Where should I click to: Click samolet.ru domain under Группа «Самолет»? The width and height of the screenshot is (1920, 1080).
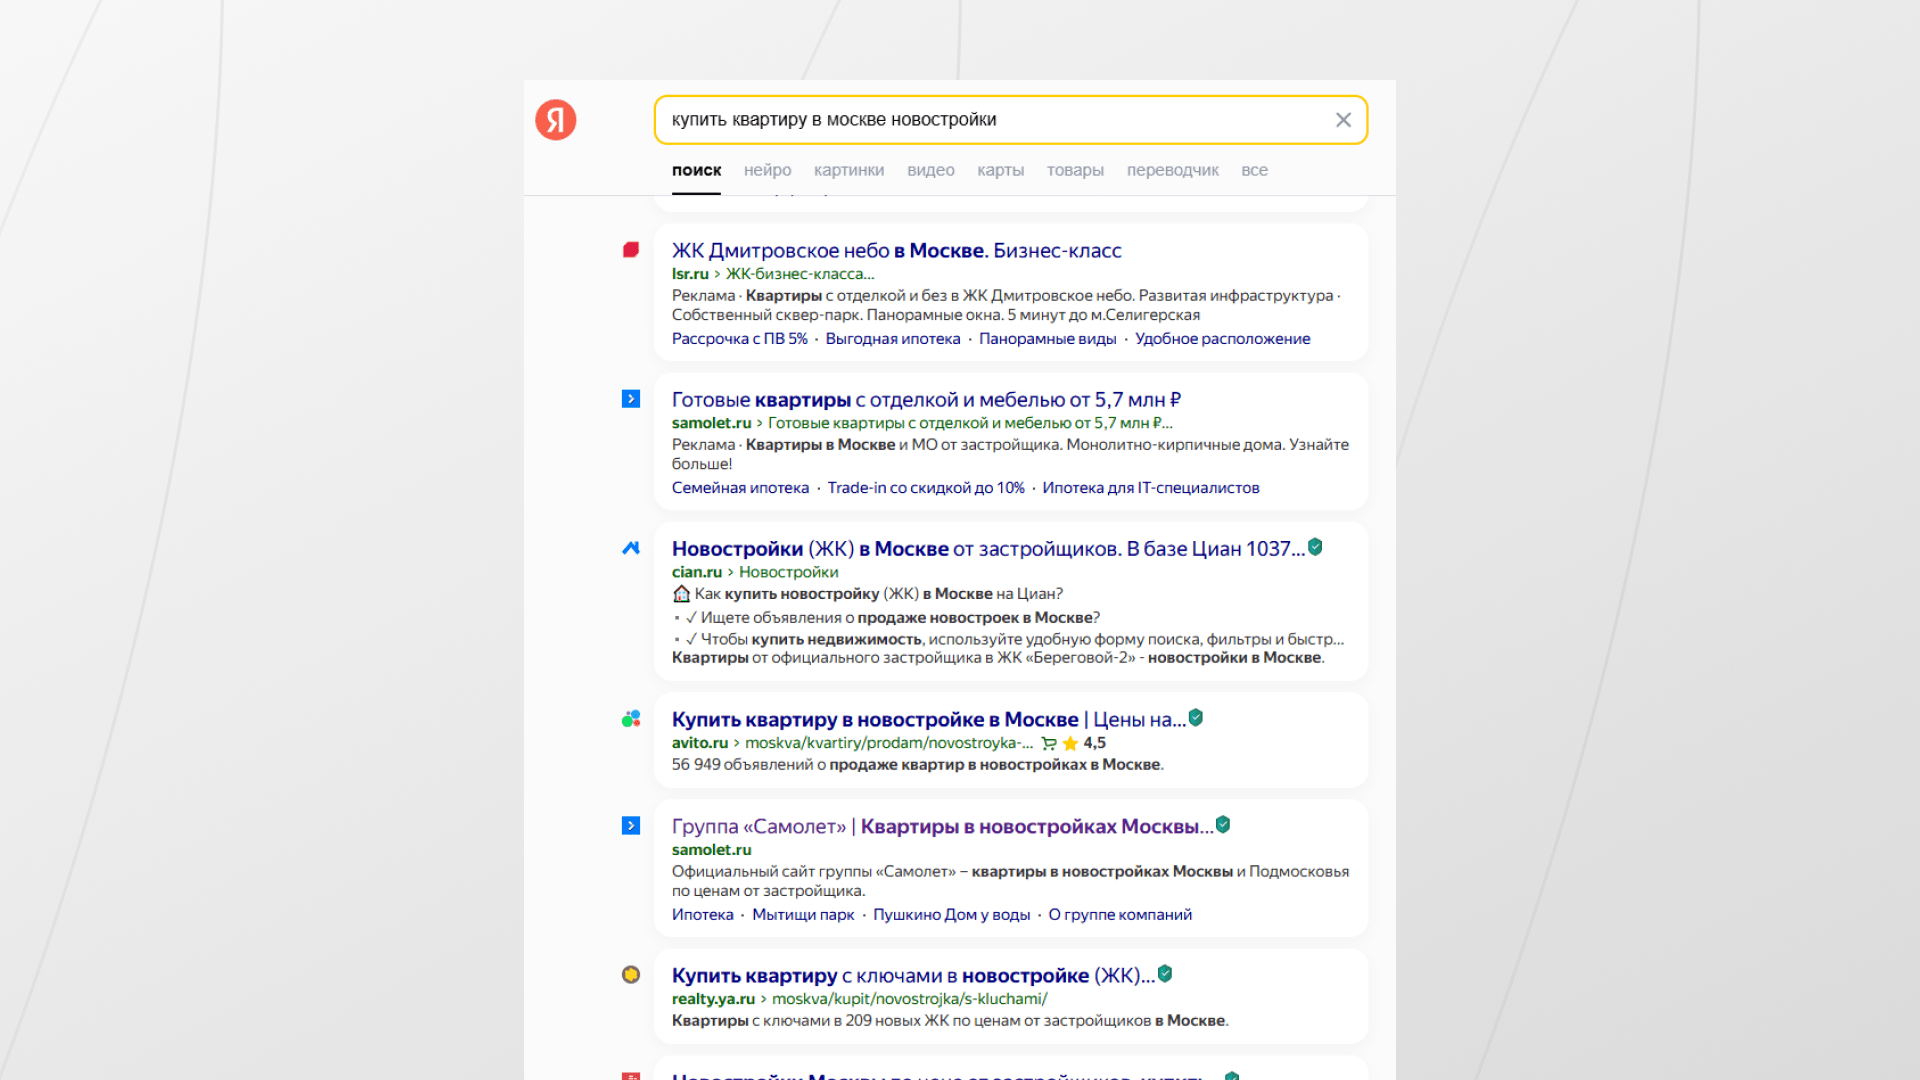click(711, 850)
